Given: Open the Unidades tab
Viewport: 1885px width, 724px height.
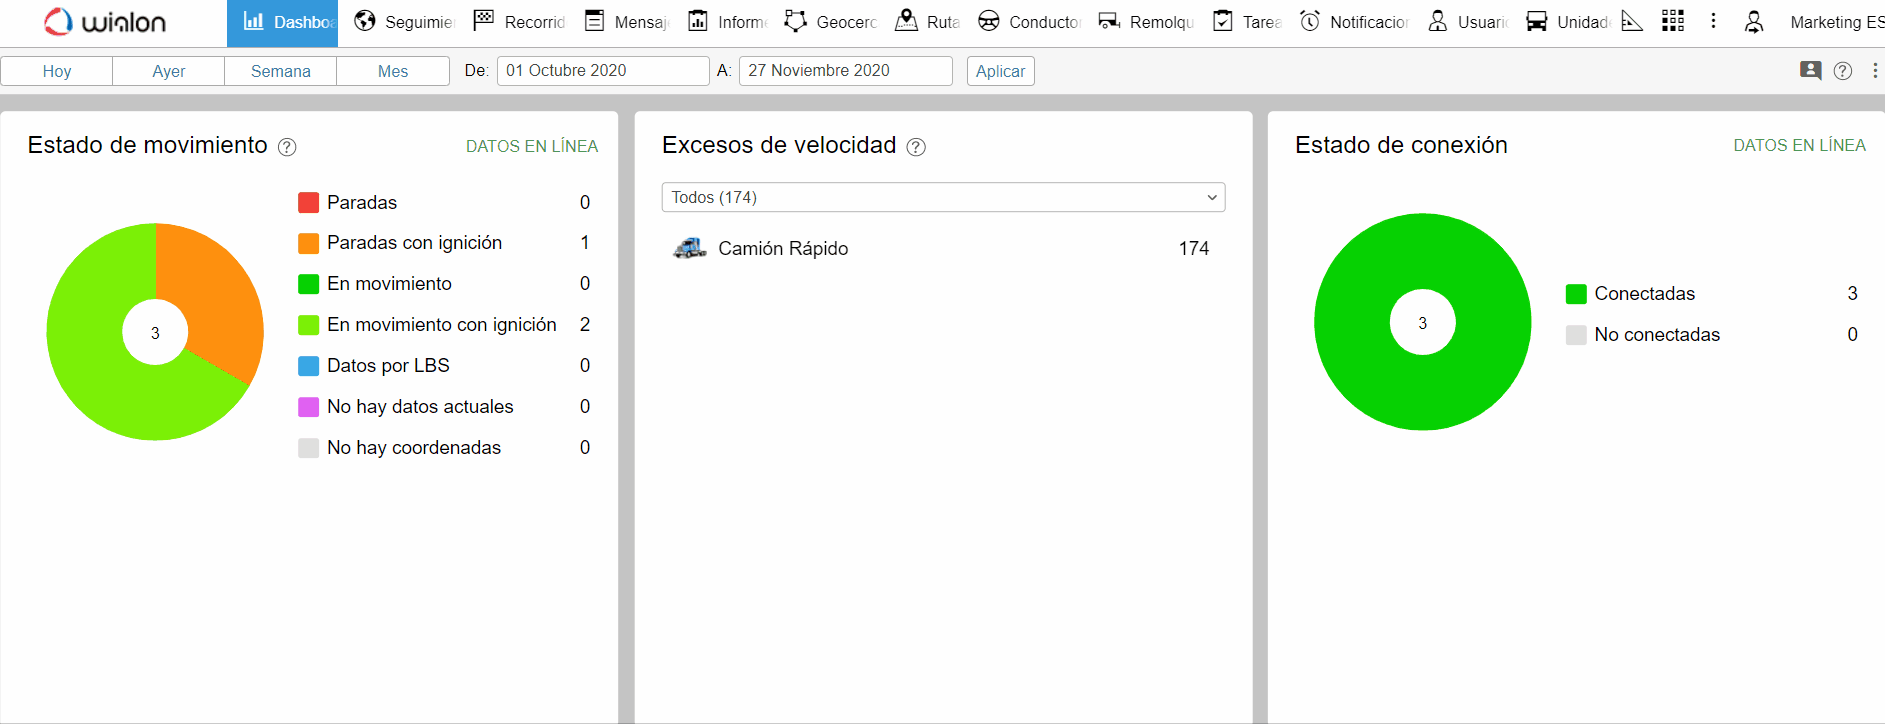Looking at the screenshot, I should pos(1568,22).
